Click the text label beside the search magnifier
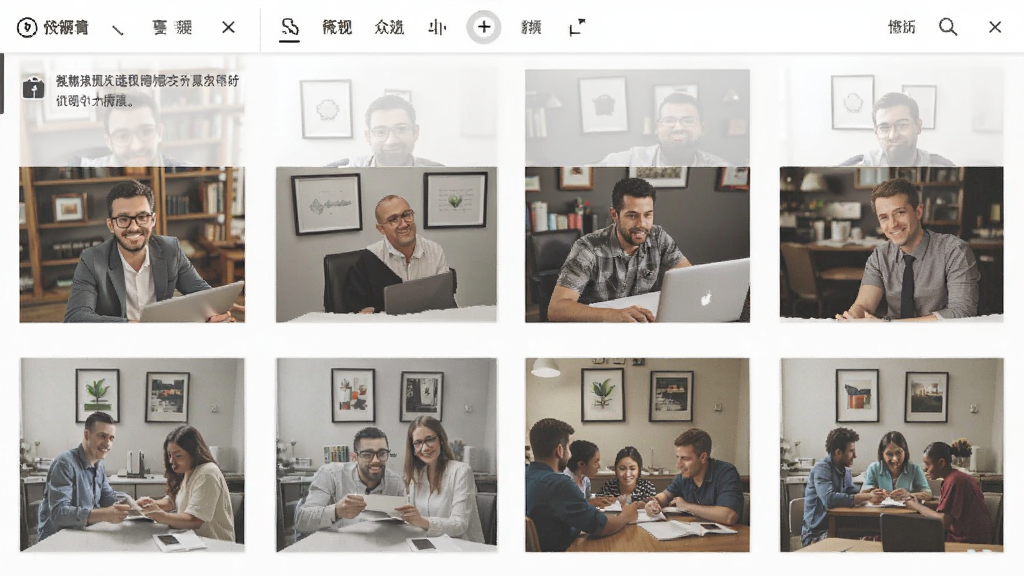 [902, 27]
